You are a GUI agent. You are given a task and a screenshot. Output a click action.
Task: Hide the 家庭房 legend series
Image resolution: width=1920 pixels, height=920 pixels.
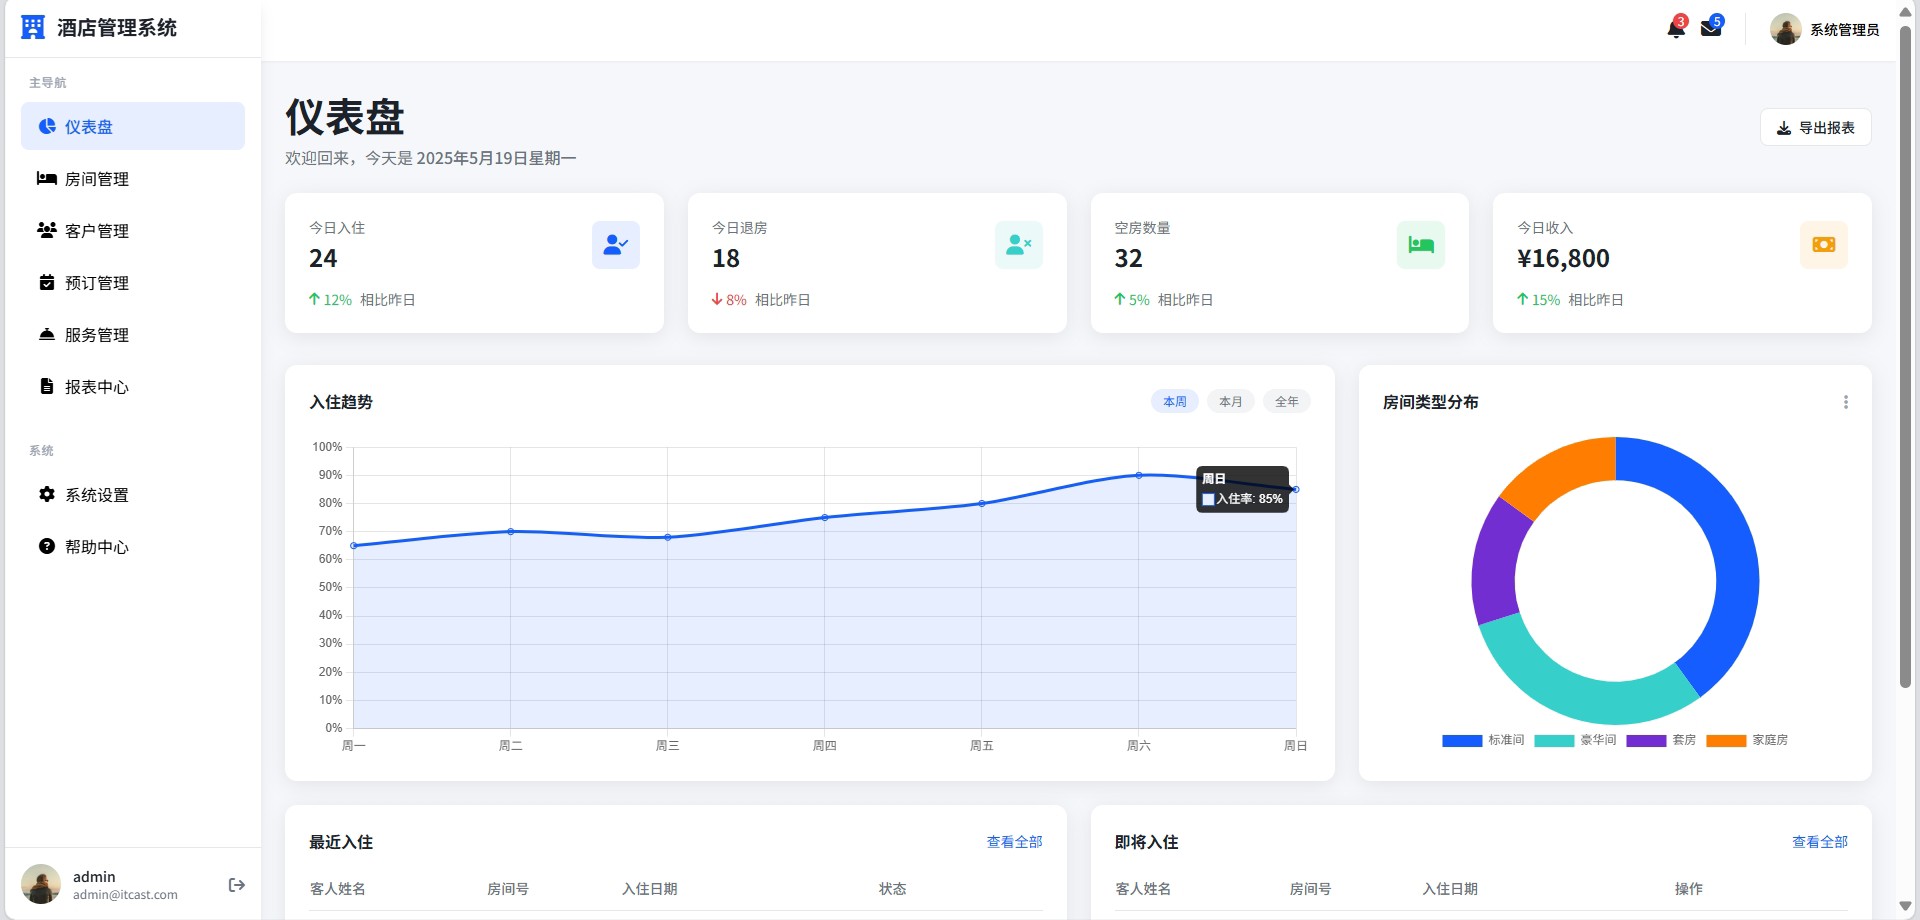pyautogui.click(x=1747, y=741)
